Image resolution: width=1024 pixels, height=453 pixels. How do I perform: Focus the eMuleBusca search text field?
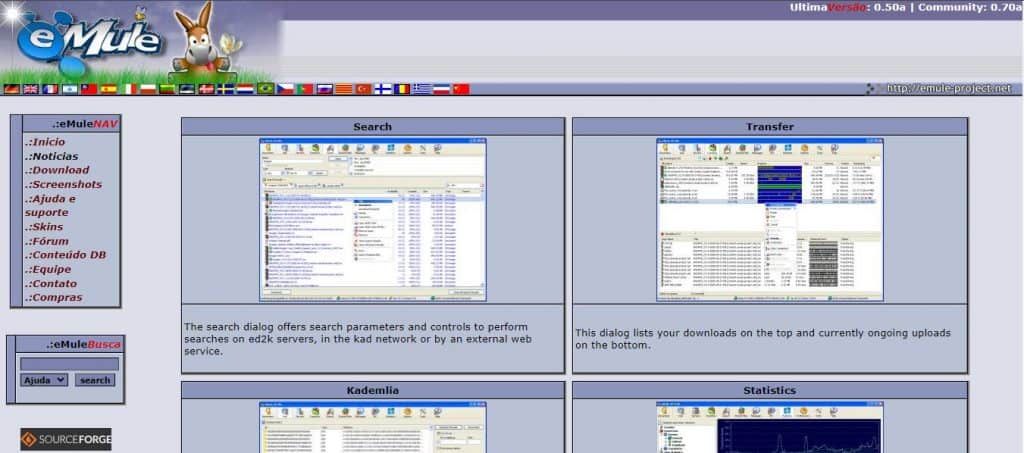pyautogui.click(x=69, y=364)
